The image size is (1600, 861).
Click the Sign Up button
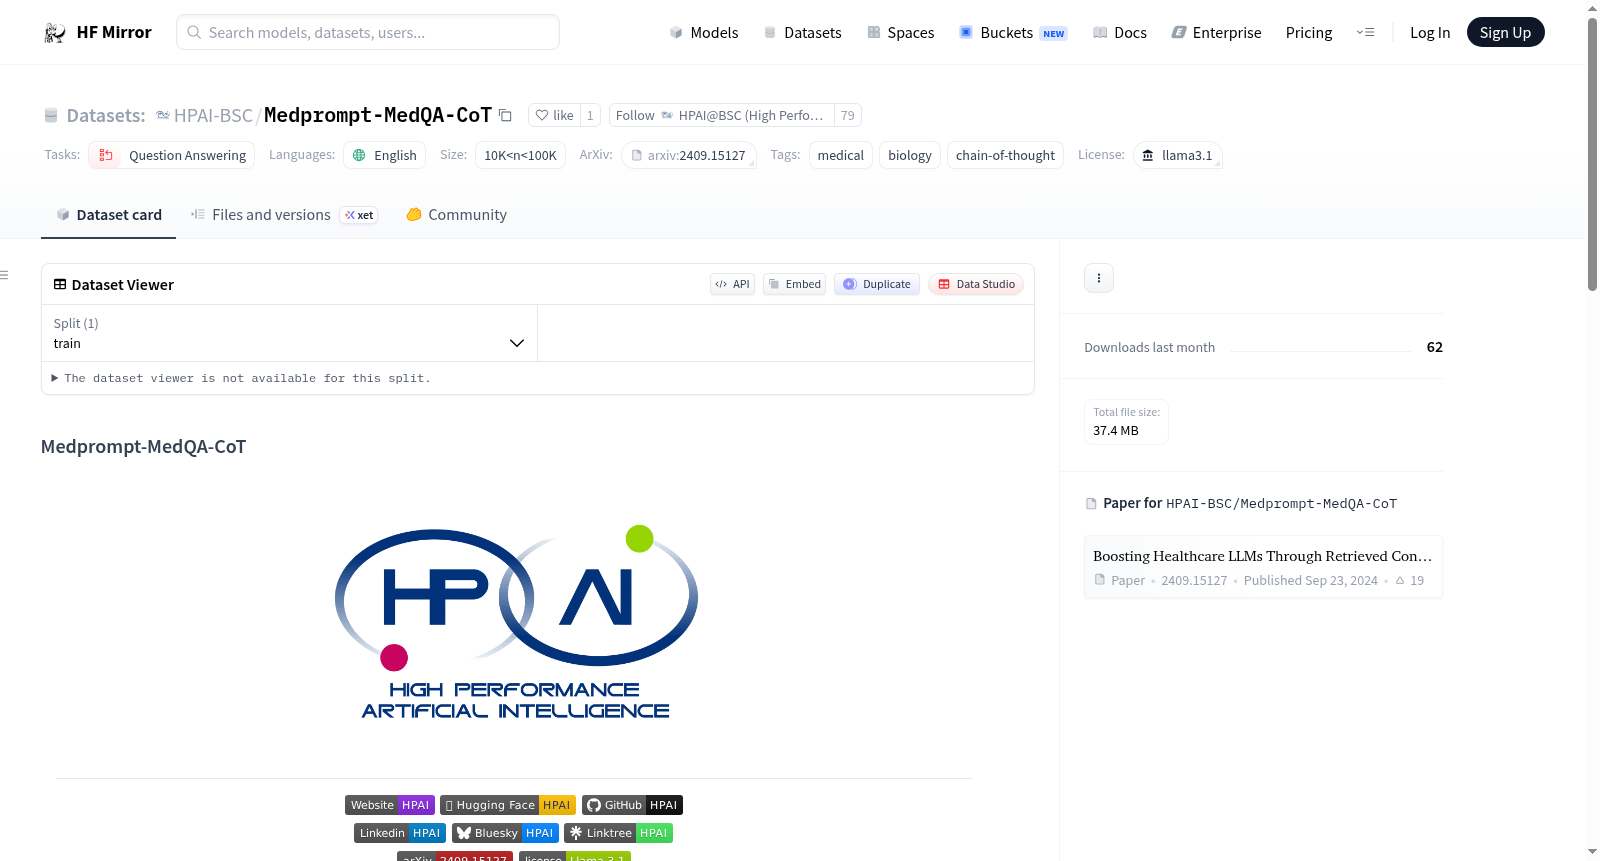pyautogui.click(x=1505, y=33)
